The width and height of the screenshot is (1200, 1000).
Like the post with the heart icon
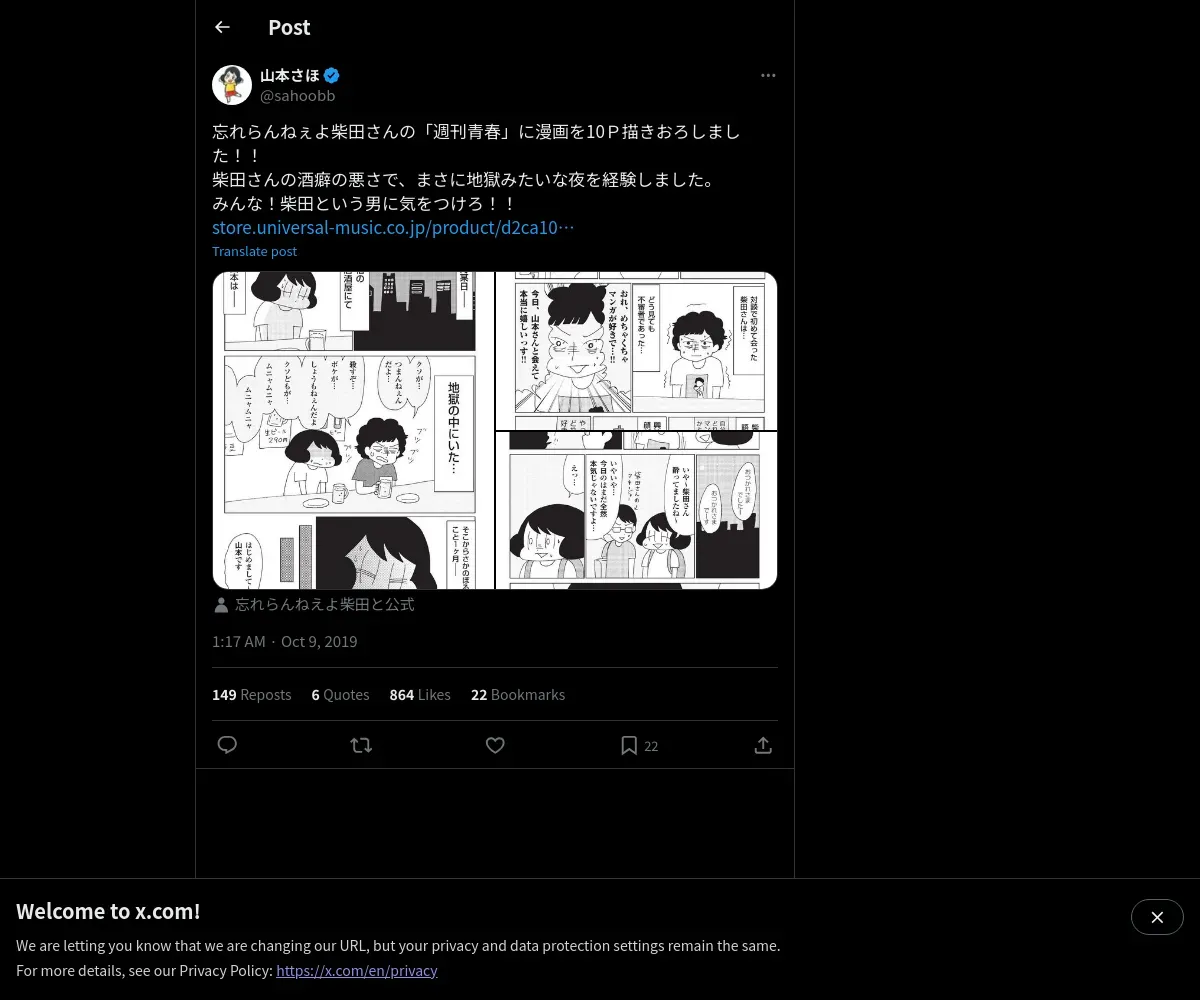click(x=495, y=745)
